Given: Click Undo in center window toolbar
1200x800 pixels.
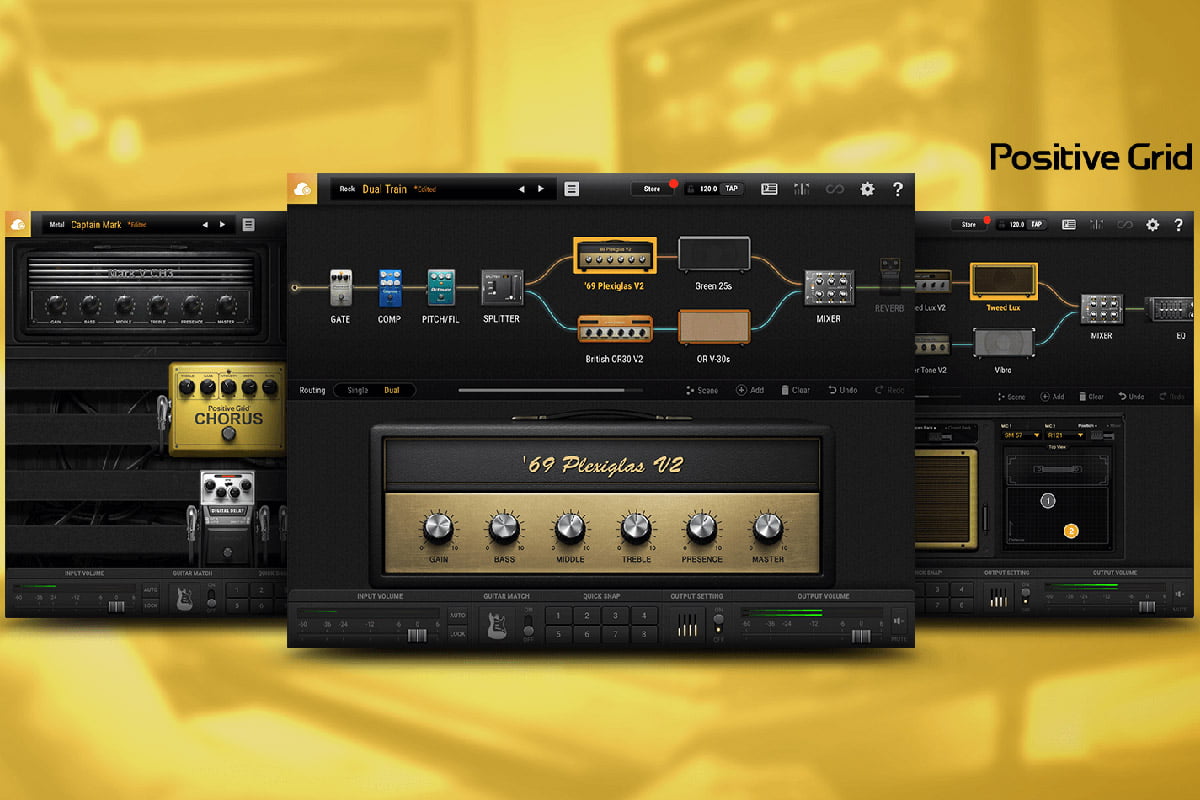Looking at the screenshot, I should click(x=842, y=390).
